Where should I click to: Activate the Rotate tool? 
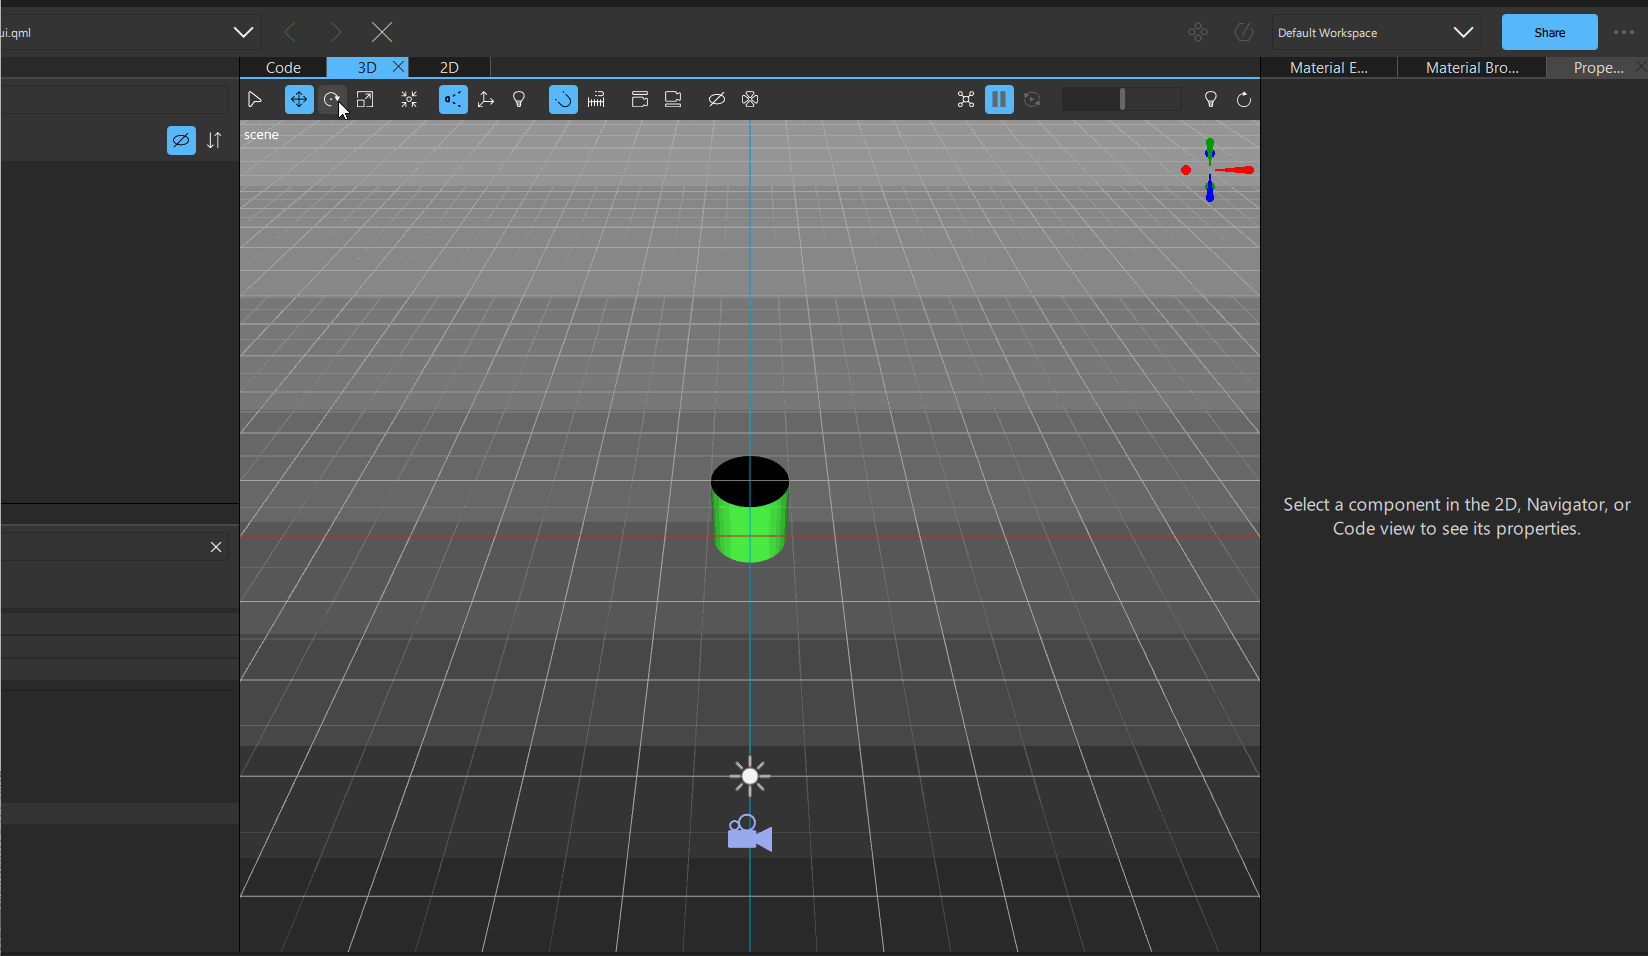coord(332,99)
